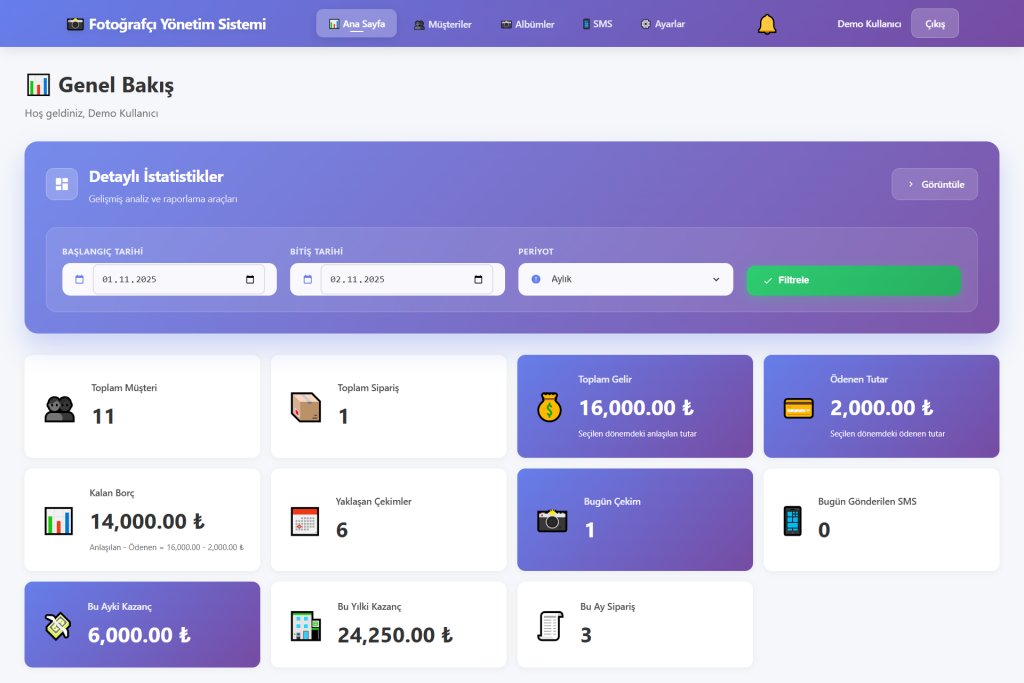The width and height of the screenshot is (1024, 683).
Task: Click the phone icon on Bugün Gönderilen SMS
Action: (792, 520)
